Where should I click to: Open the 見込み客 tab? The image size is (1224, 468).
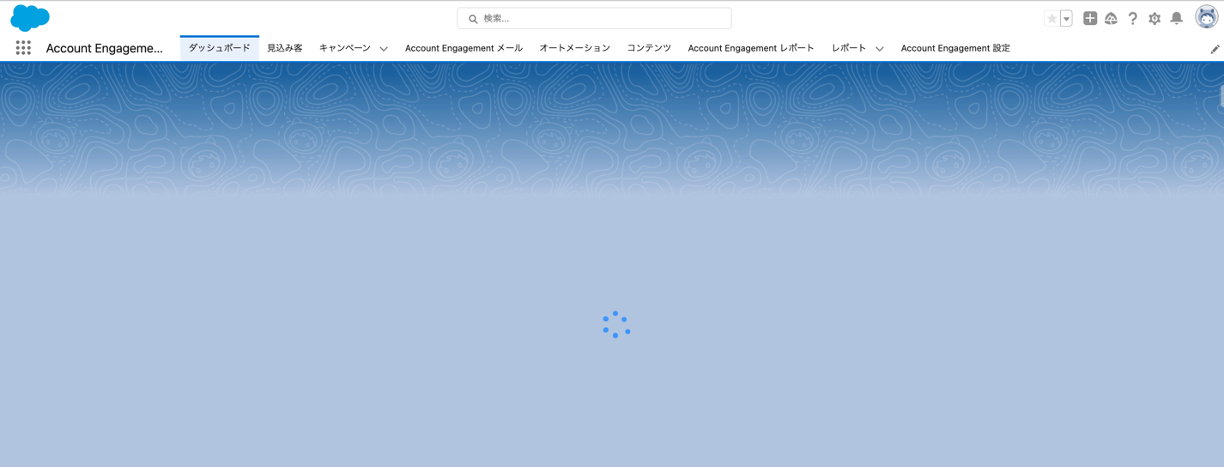point(285,48)
